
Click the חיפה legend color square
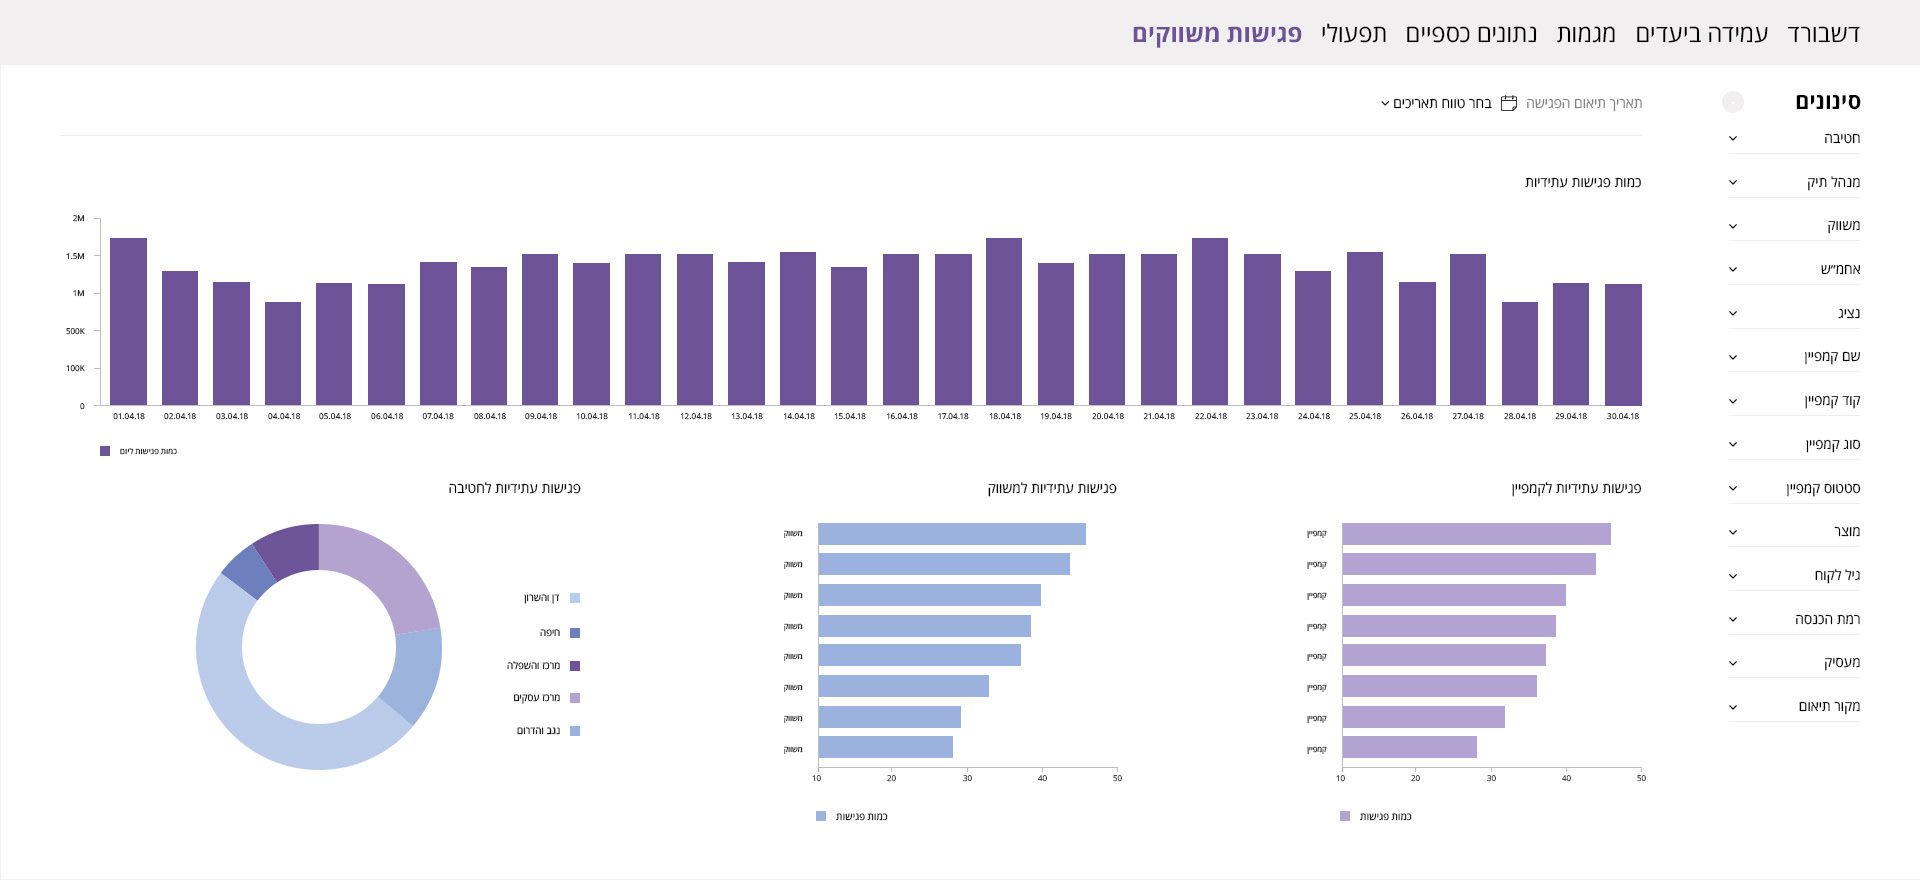575,633
